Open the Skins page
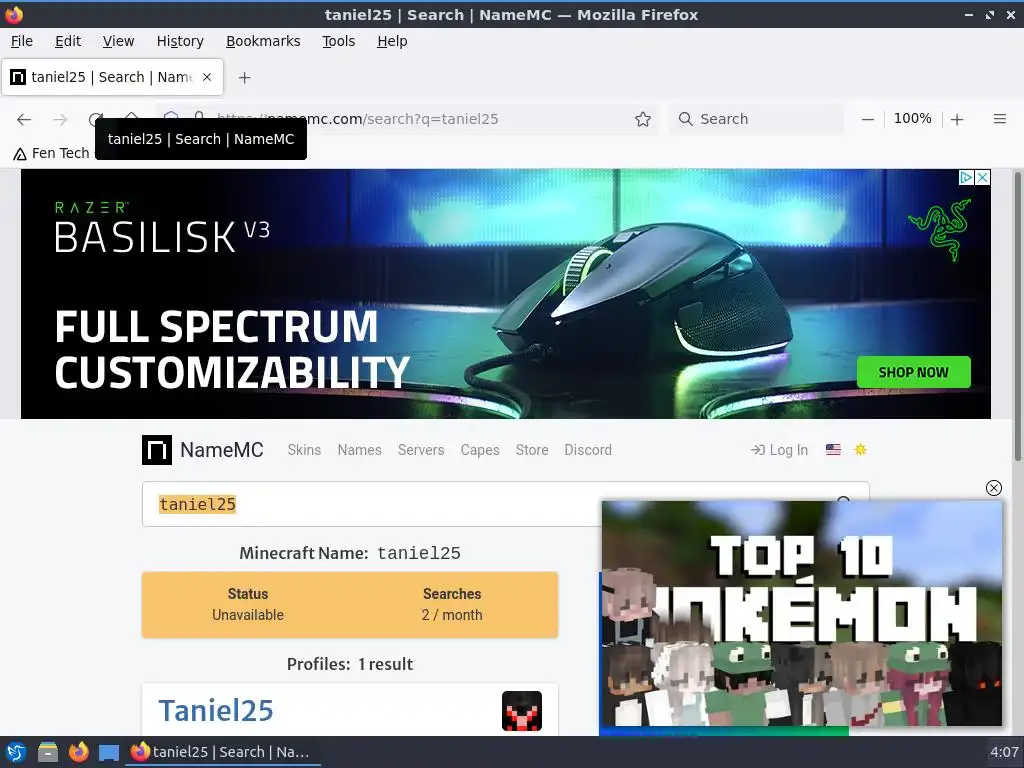The image size is (1024, 768). [x=304, y=450]
